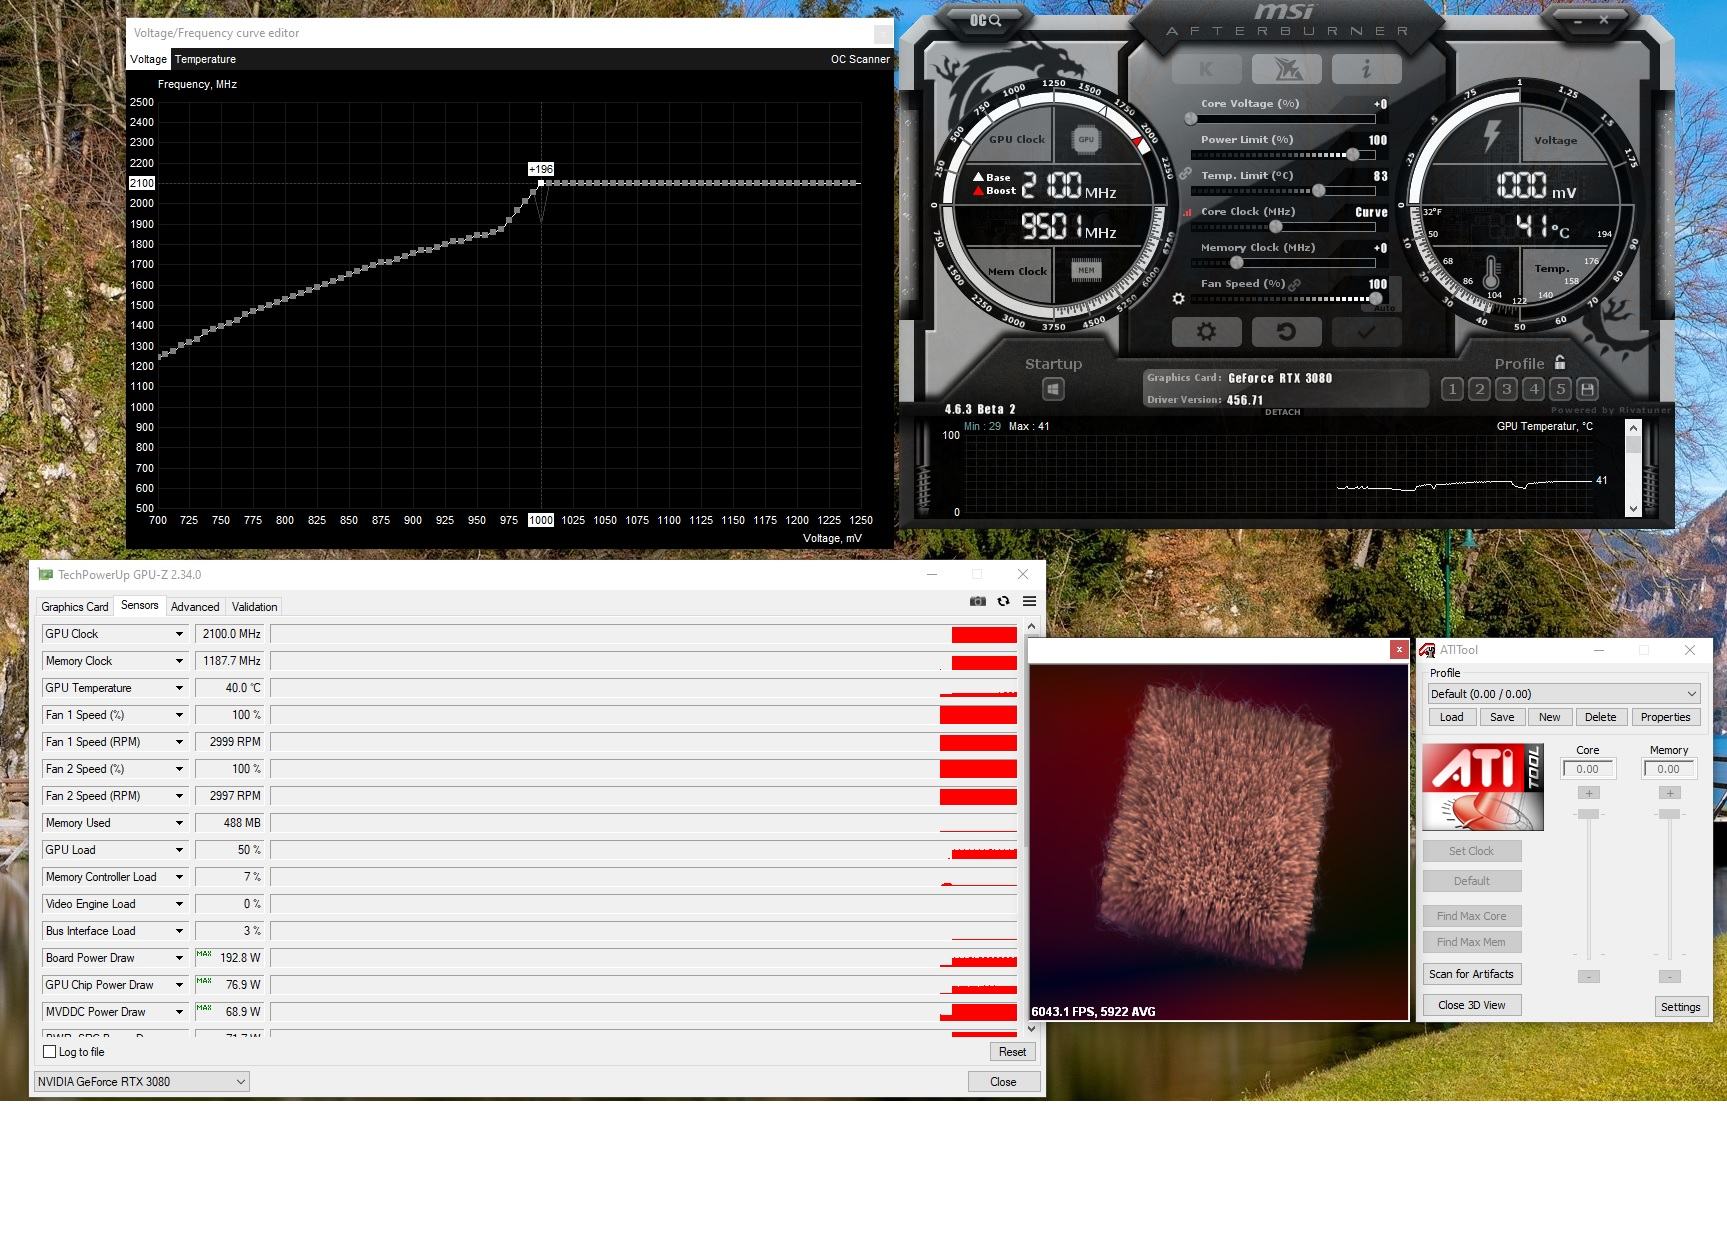The height and width of the screenshot is (1236, 1727).
Task: Click the ATI Tool logo image
Action: point(1483,787)
